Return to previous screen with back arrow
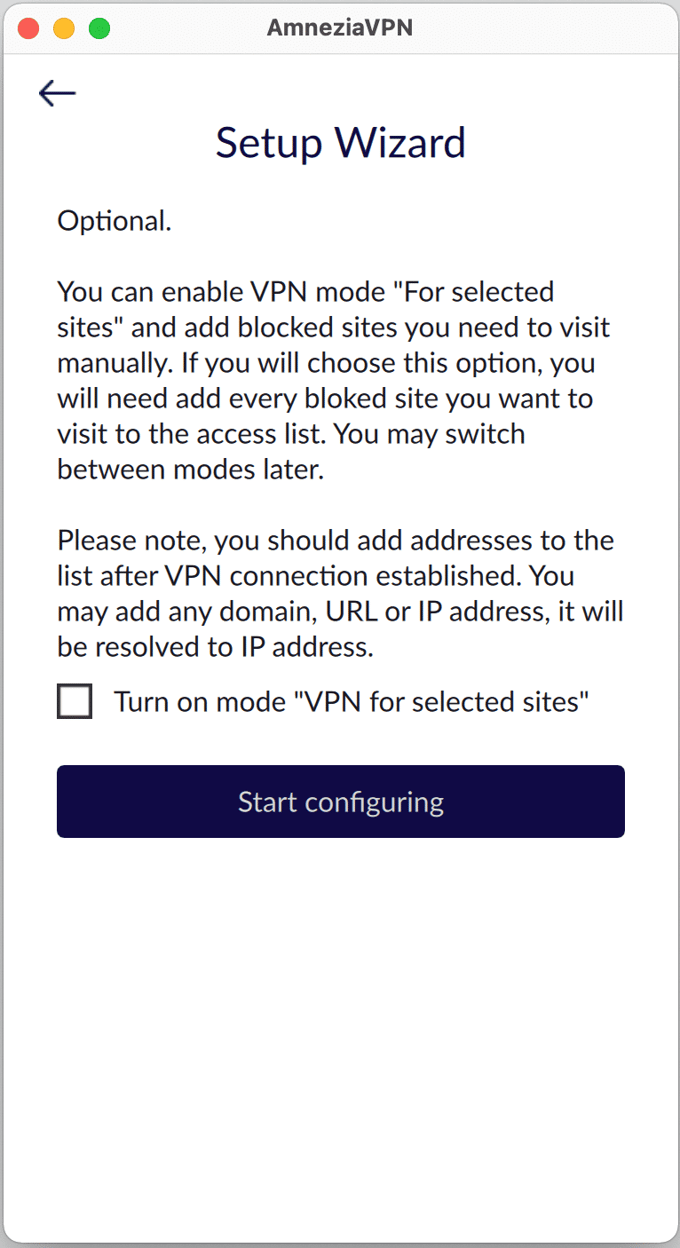The height and width of the screenshot is (1248, 680). pos(57,93)
